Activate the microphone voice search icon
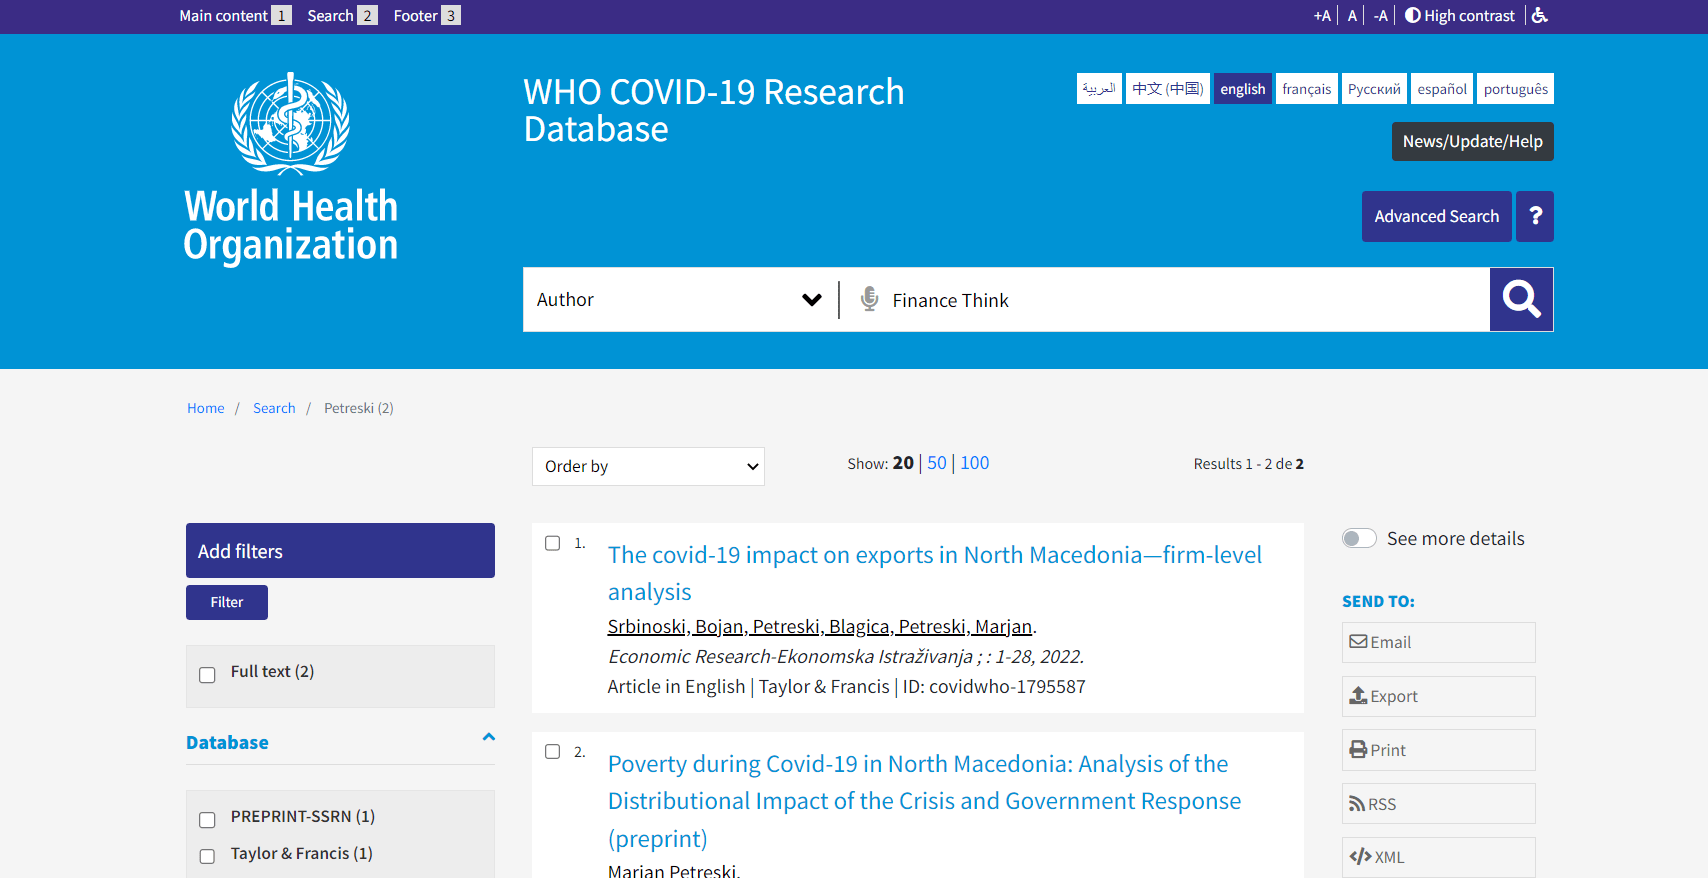The width and height of the screenshot is (1708, 878). click(869, 299)
